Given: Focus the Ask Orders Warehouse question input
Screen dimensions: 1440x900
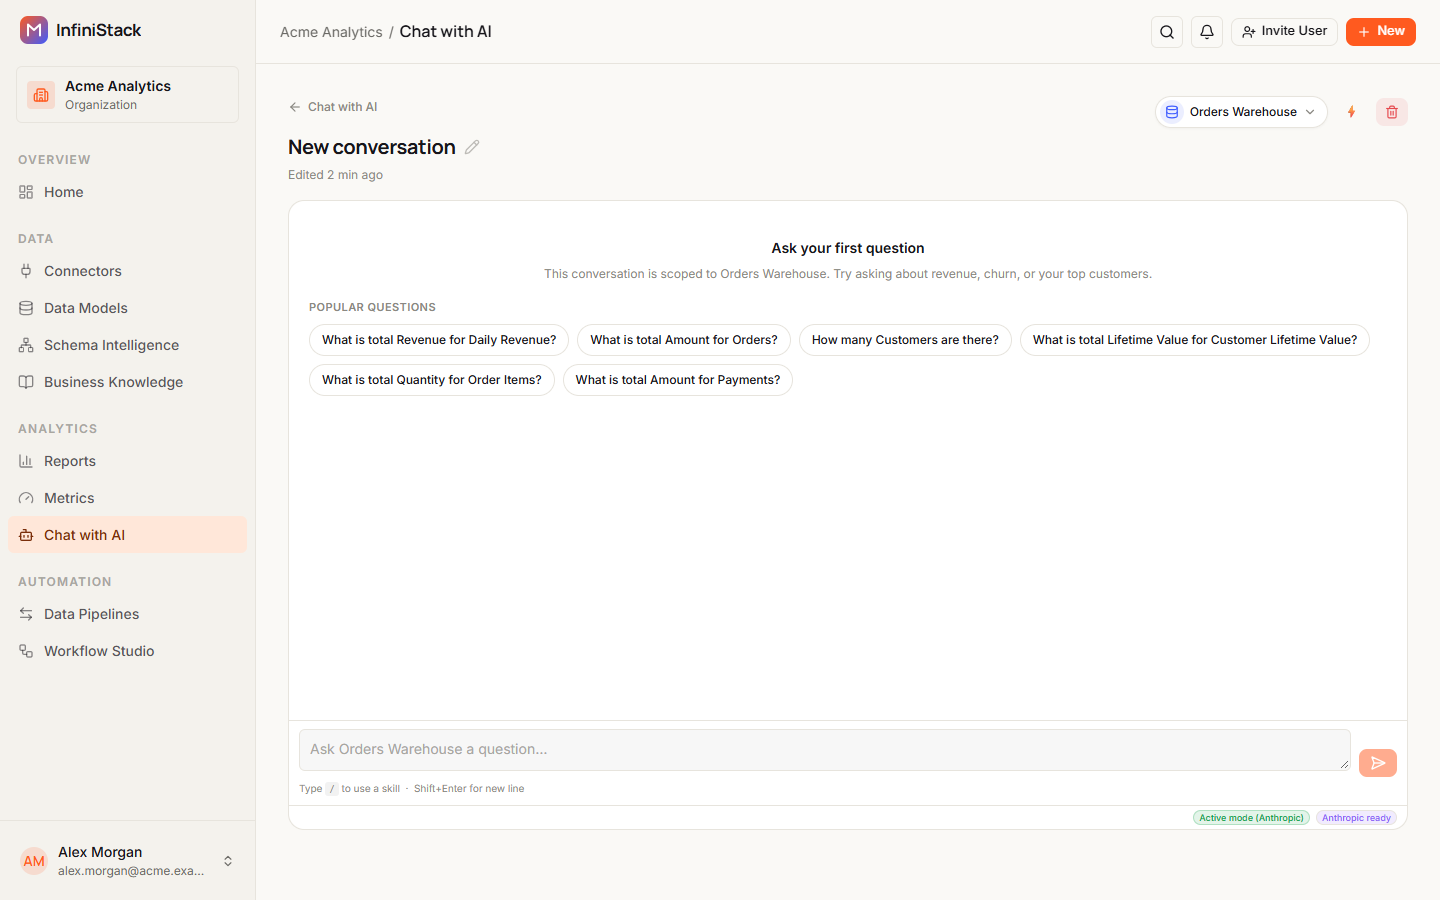Looking at the screenshot, I should 824,750.
